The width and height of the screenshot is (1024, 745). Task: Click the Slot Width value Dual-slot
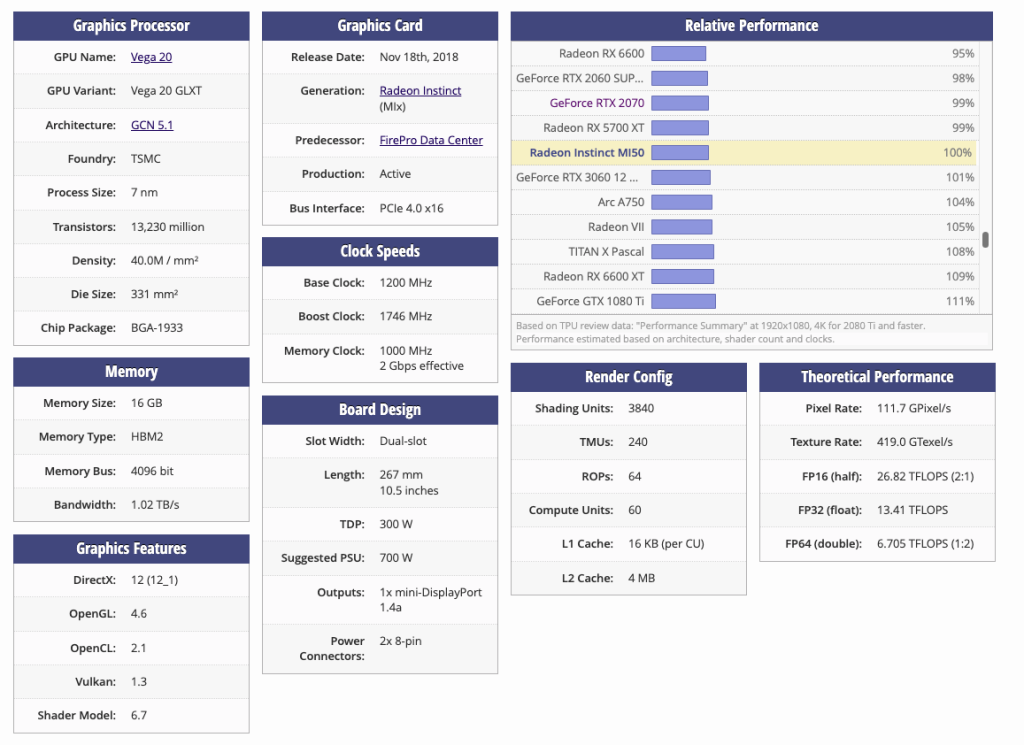(x=403, y=441)
